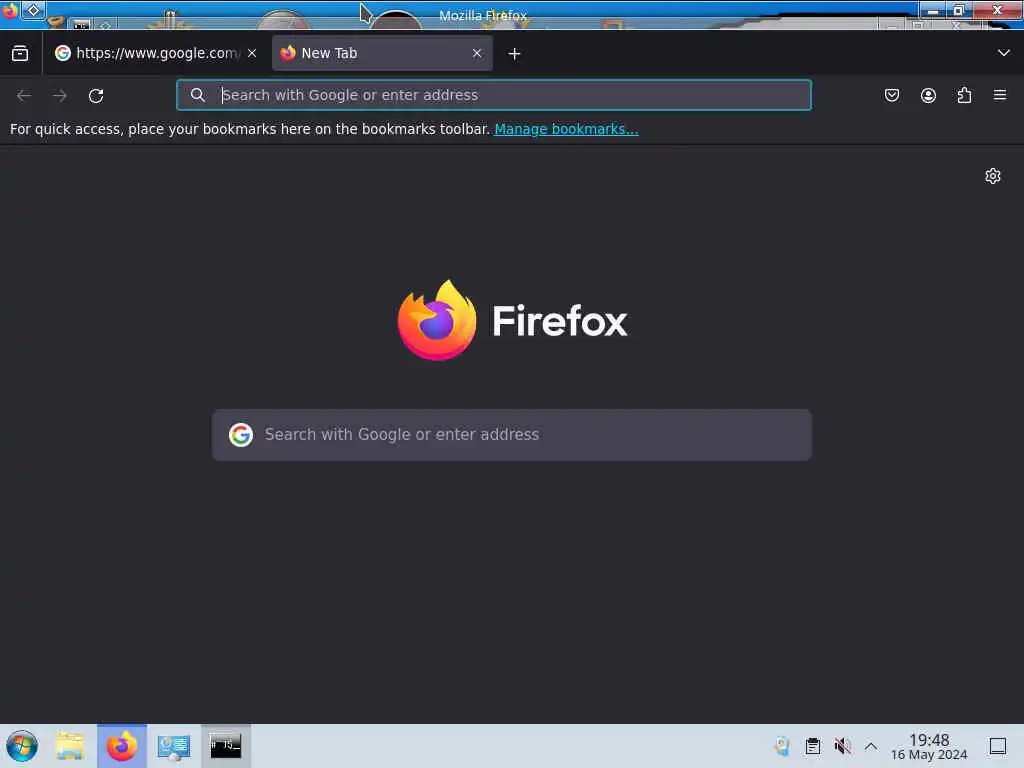1024x768 pixels.
Task: Switch to the google.com tab
Action: click(155, 54)
